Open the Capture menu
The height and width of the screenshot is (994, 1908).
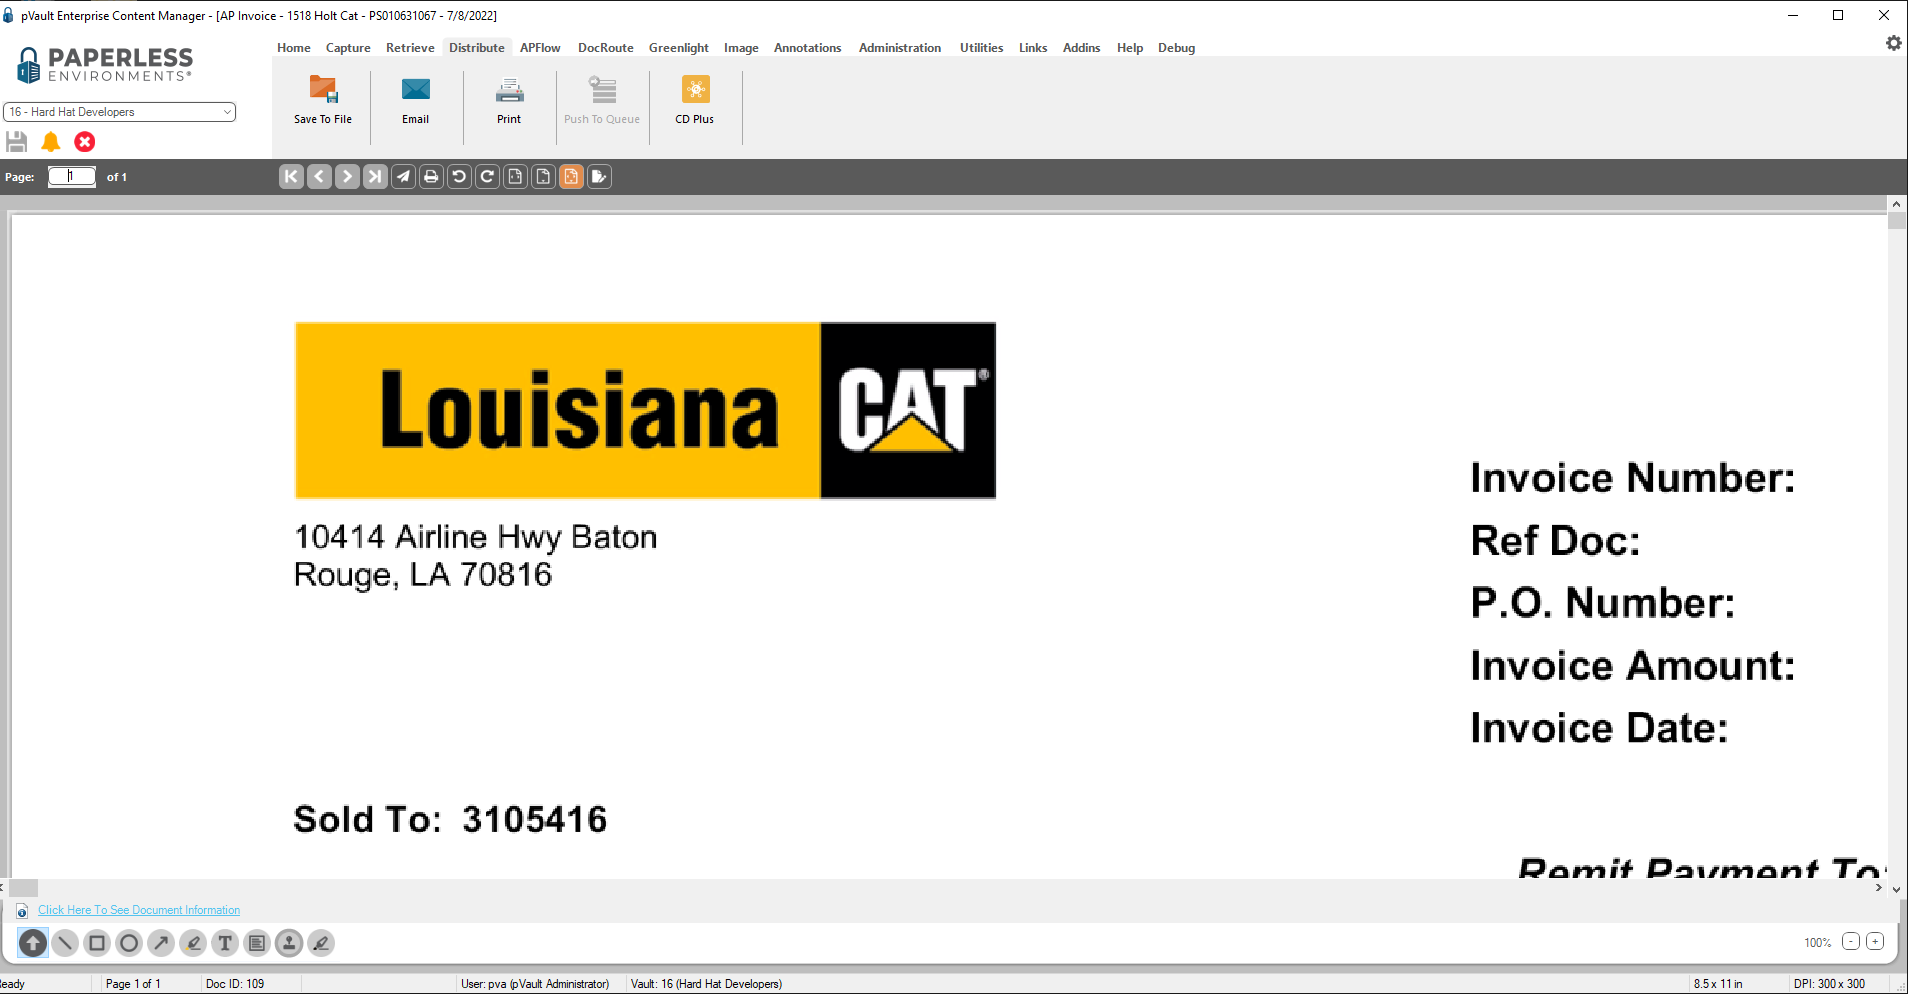(x=348, y=48)
